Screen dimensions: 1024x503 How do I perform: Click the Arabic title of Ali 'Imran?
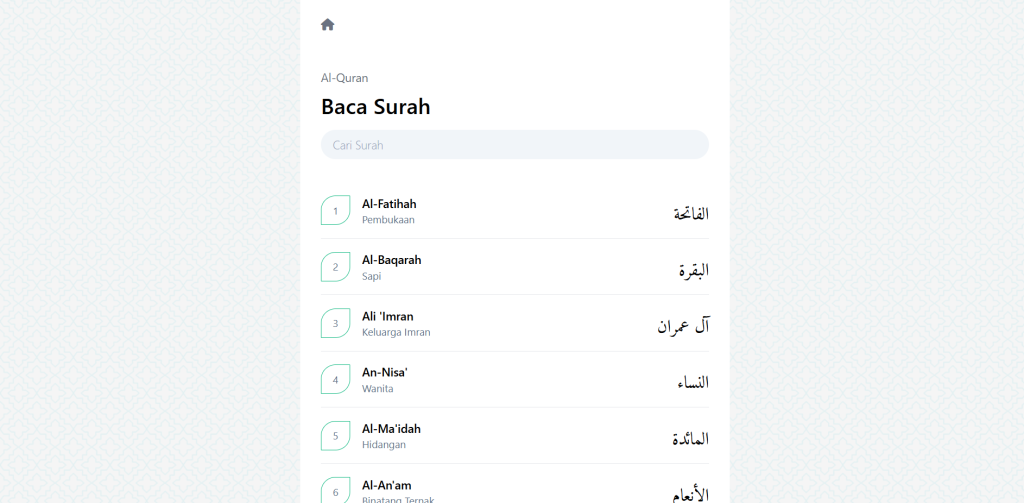pos(683,326)
